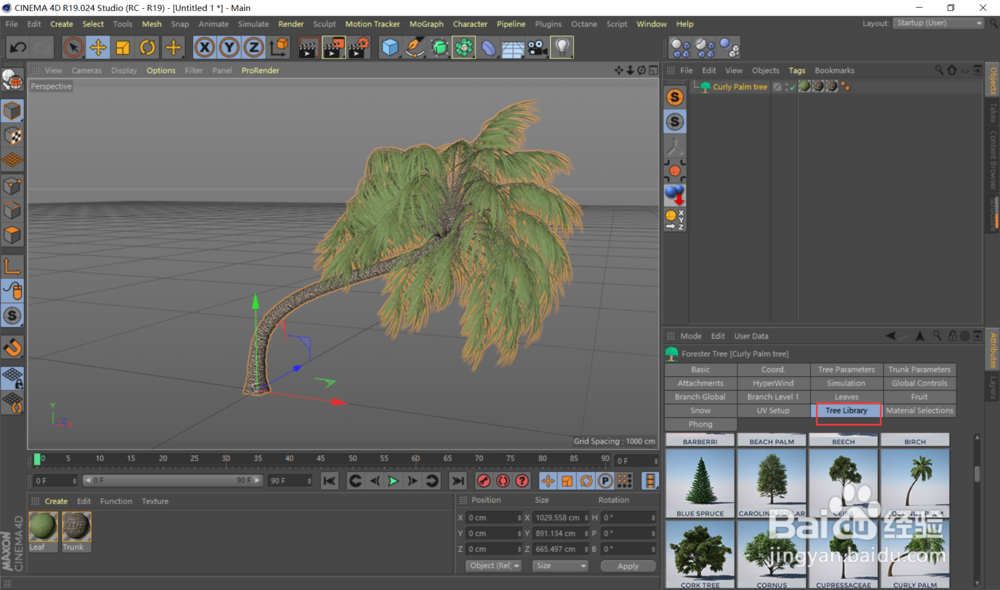Toggle Z-axis lock button
Screen dimensions: 1000x590
point(254,47)
